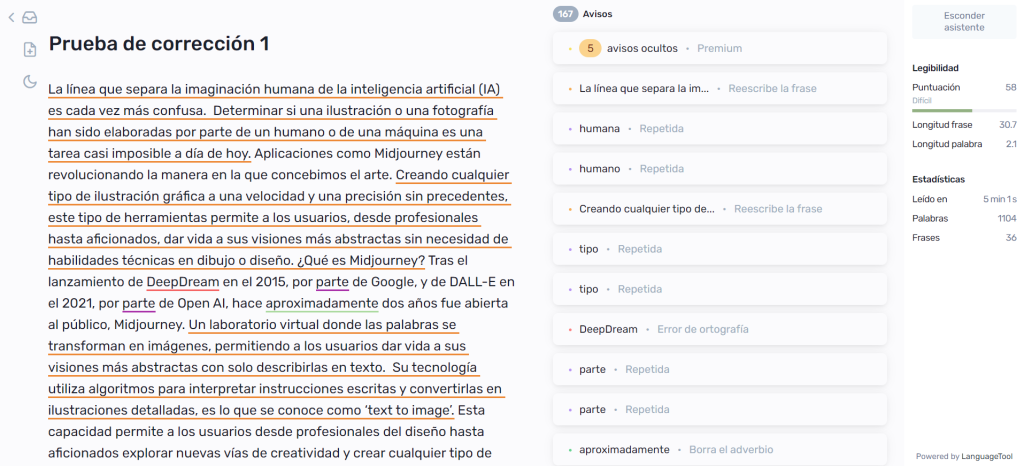Open the texts inbox icon
Screen dimensions: 1024x466
30,17
